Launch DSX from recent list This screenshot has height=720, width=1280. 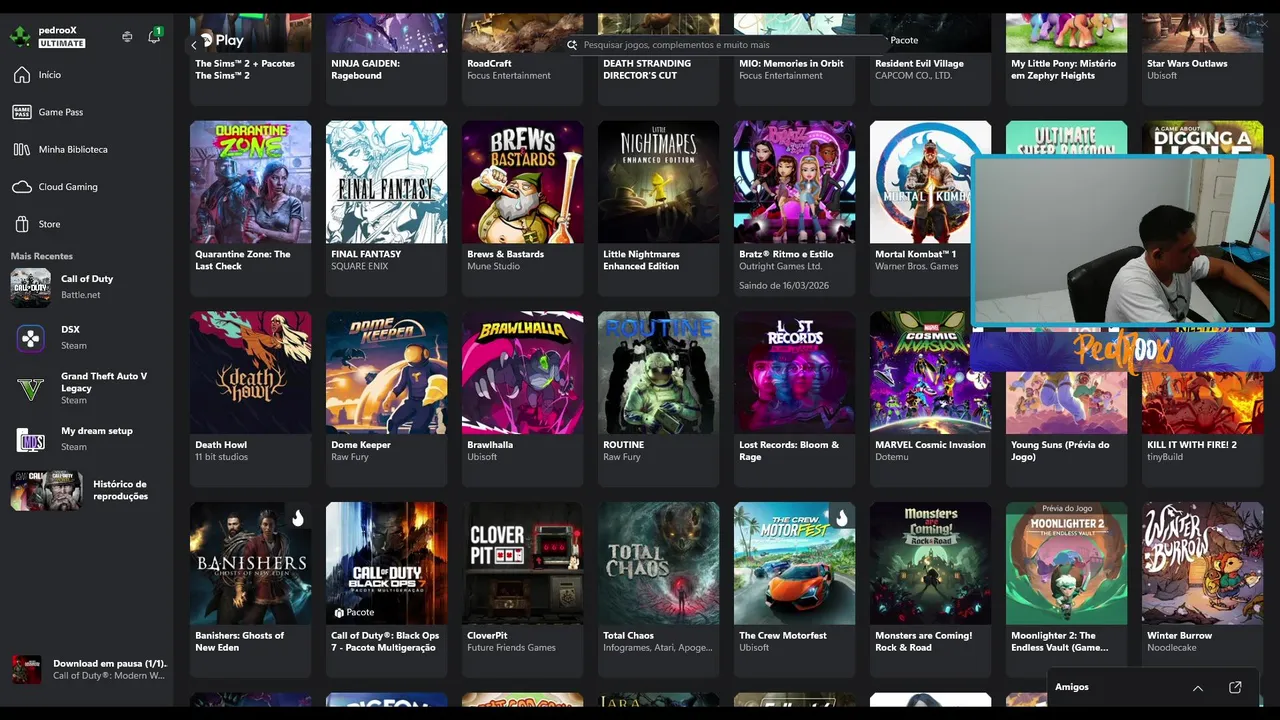pyautogui.click(x=30, y=338)
